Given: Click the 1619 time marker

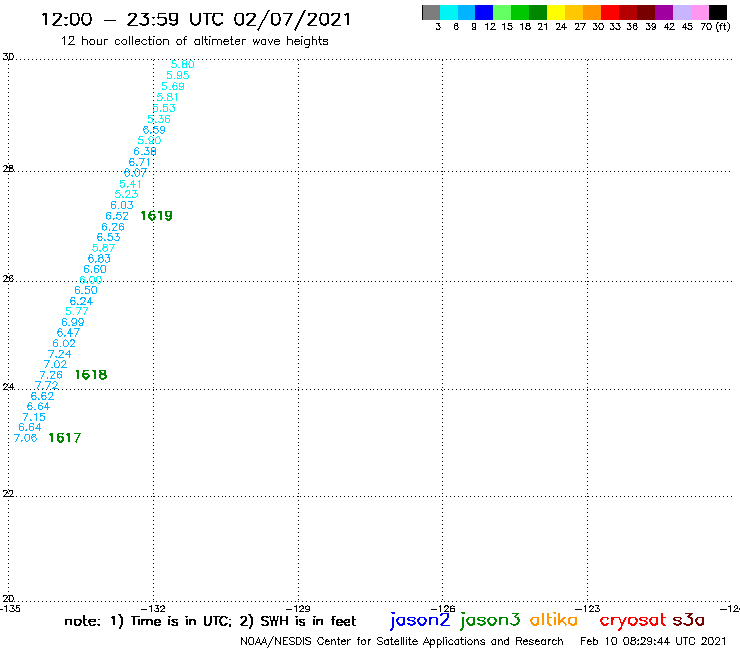Looking at the screenshot, I should click(157, 216).
